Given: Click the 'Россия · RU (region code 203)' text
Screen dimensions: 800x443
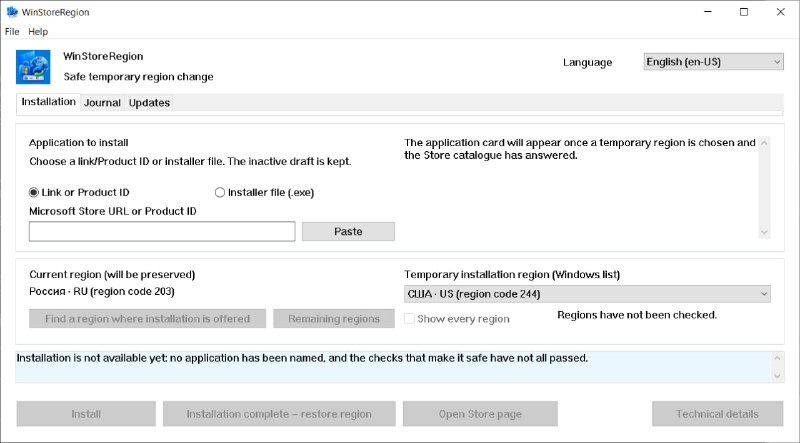Looking at the screenshot, I should (102, 291).
